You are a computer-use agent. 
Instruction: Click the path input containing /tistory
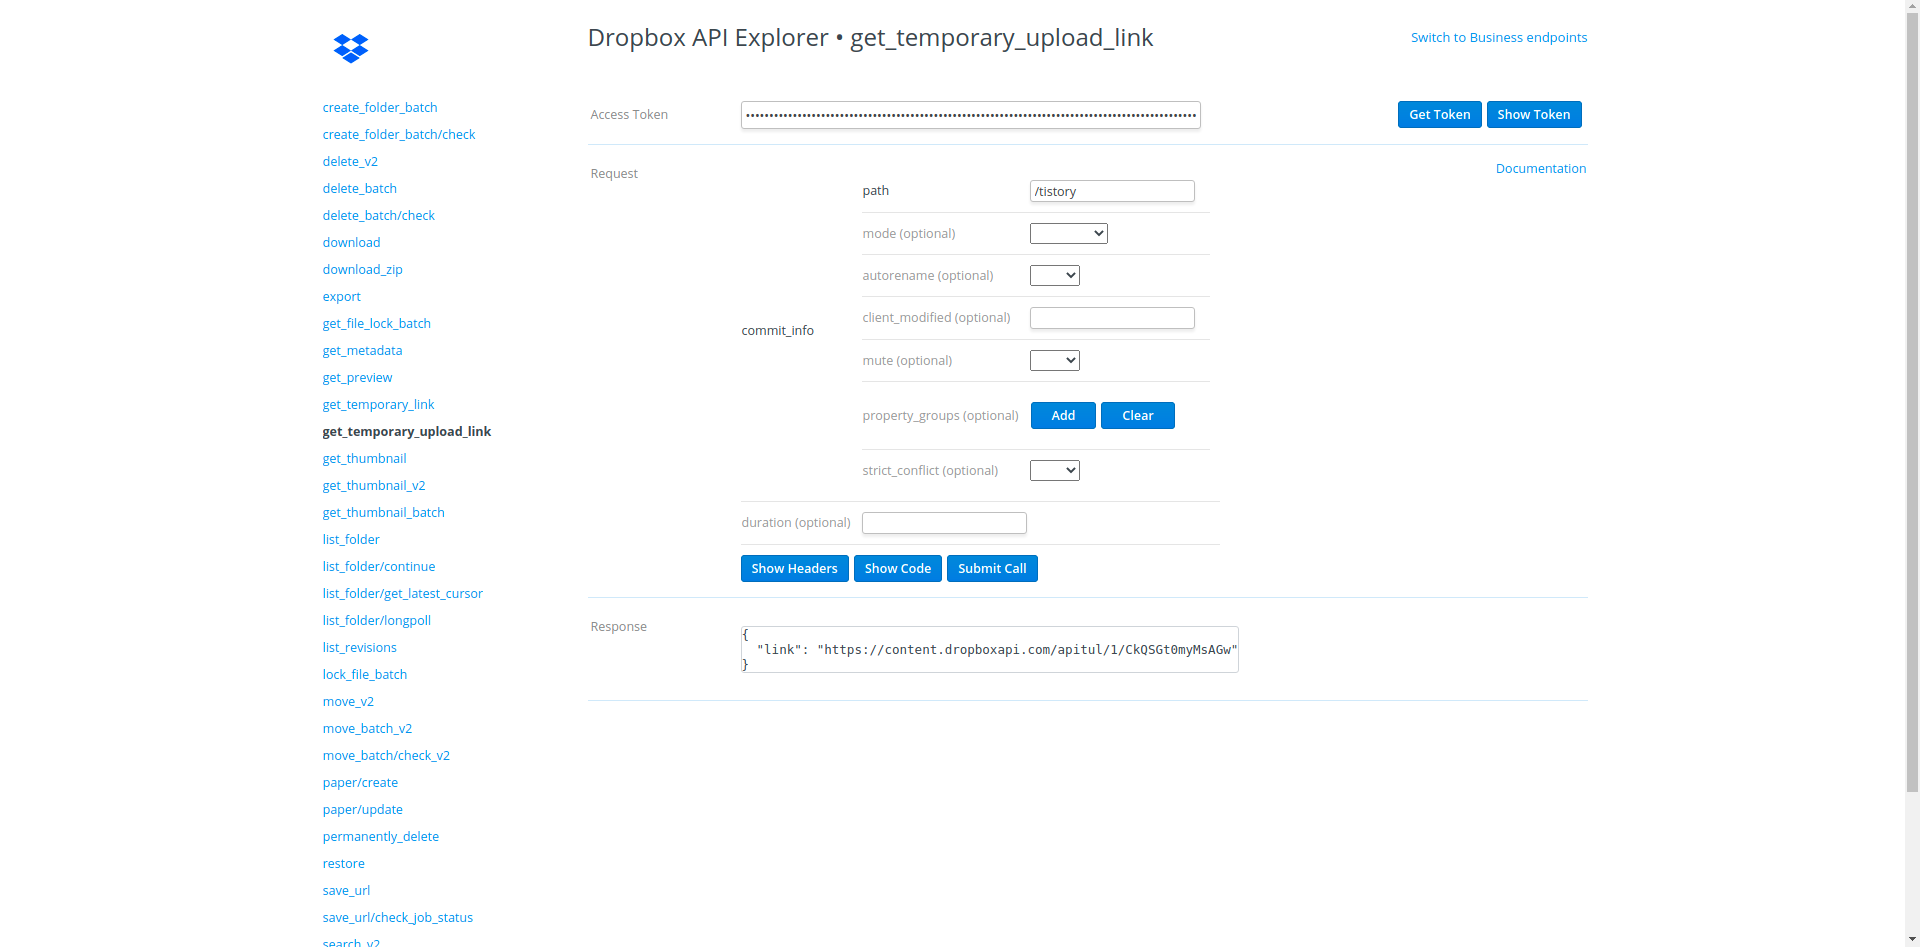tap(1112, 191)
